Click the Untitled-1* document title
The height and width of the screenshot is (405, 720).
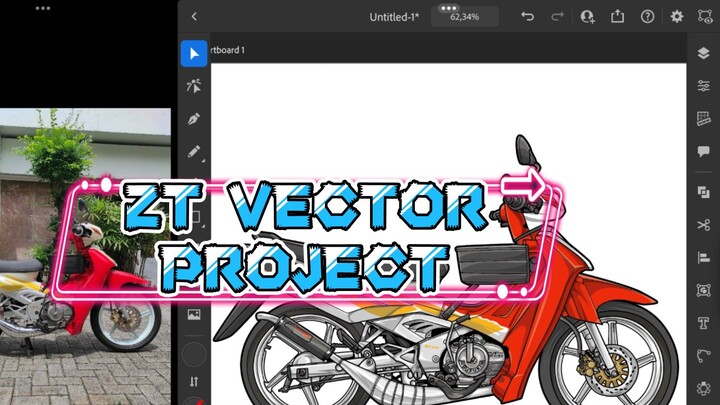[394, 17]
